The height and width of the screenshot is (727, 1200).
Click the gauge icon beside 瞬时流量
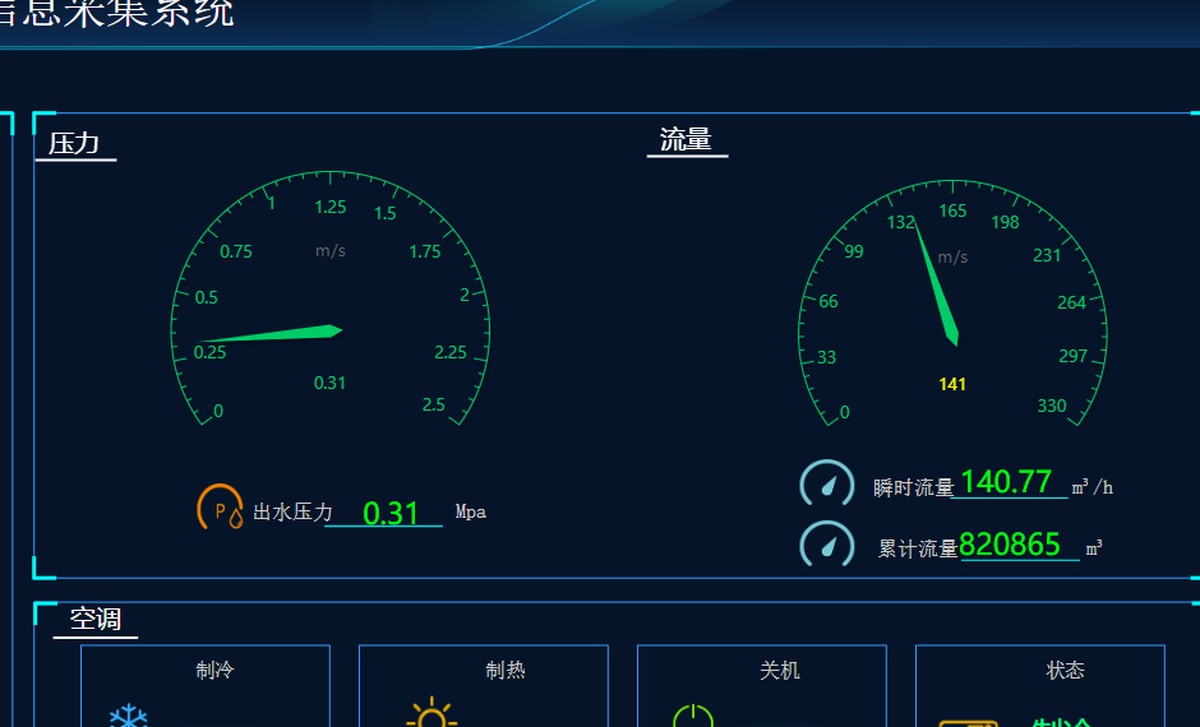[x=827, y=485]
